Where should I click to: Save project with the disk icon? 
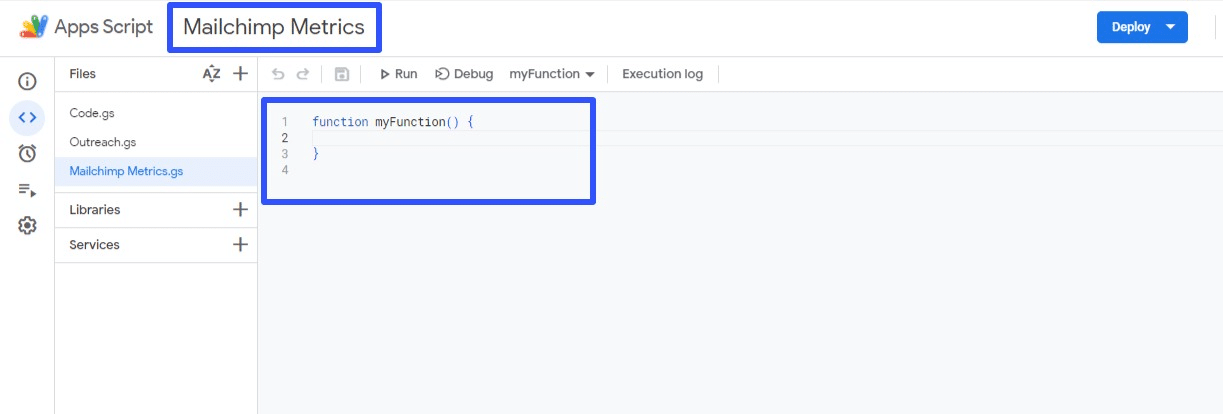341,74
